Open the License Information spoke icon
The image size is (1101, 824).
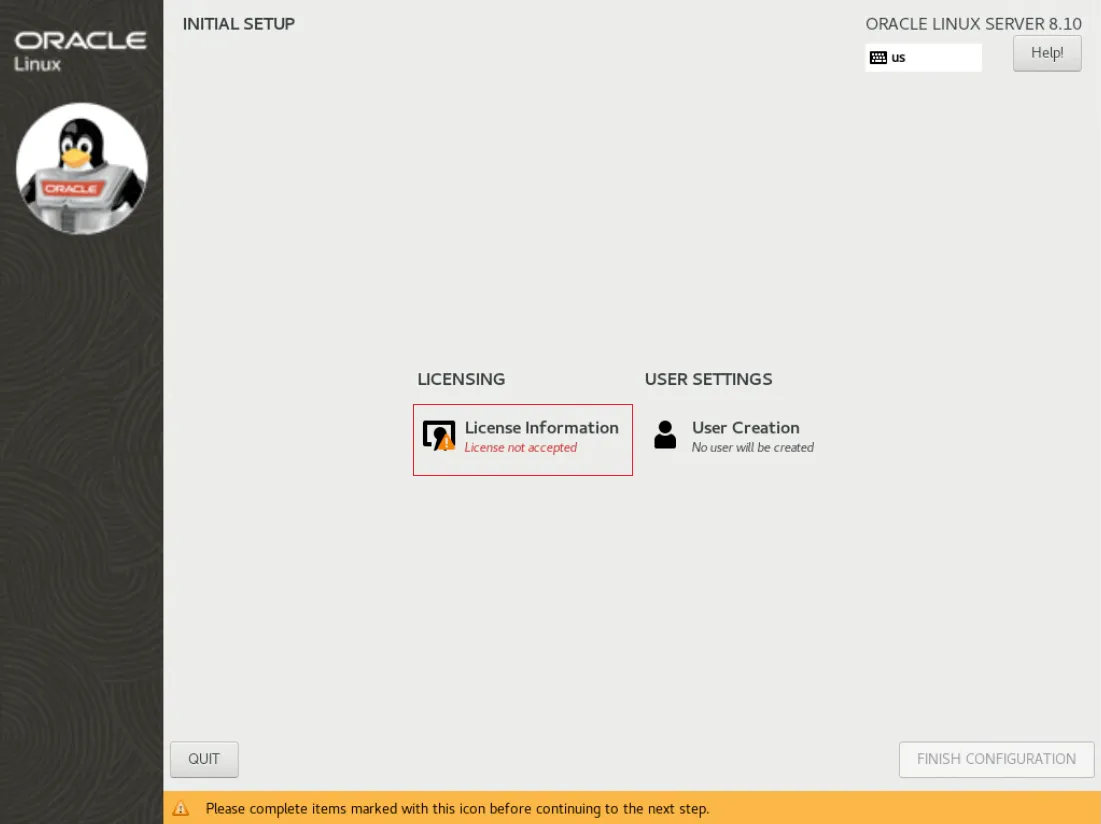click(x=440, y=434)
